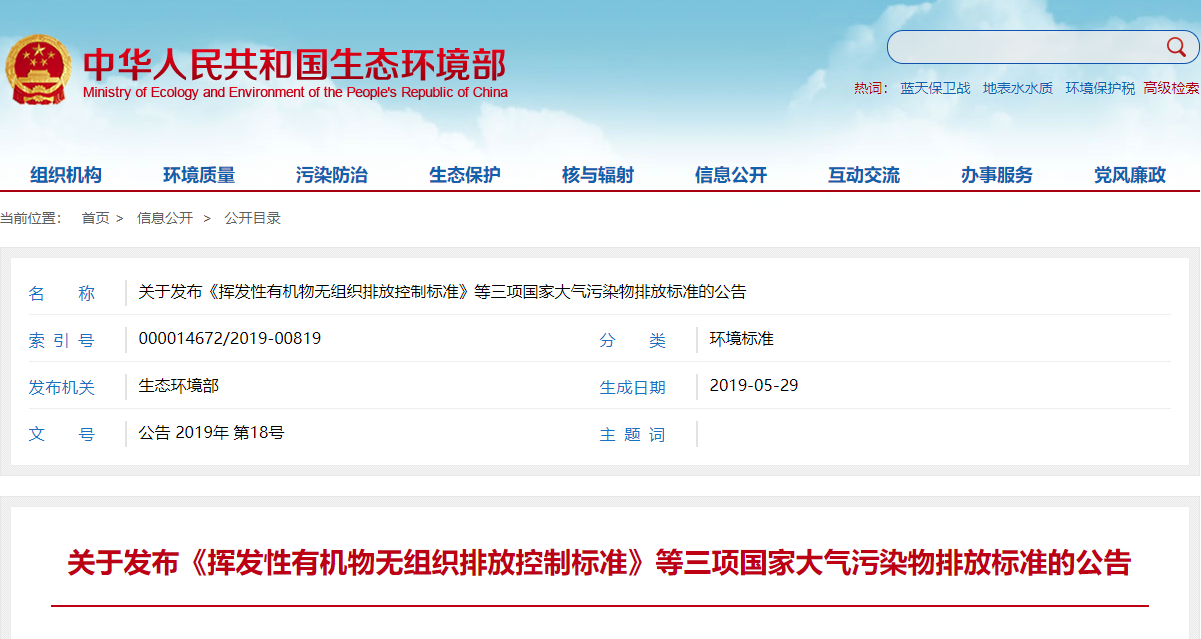Open the 核与辐射 navigation section
The height and width of the screenshot is (639, 1201).
click(597, 174)
